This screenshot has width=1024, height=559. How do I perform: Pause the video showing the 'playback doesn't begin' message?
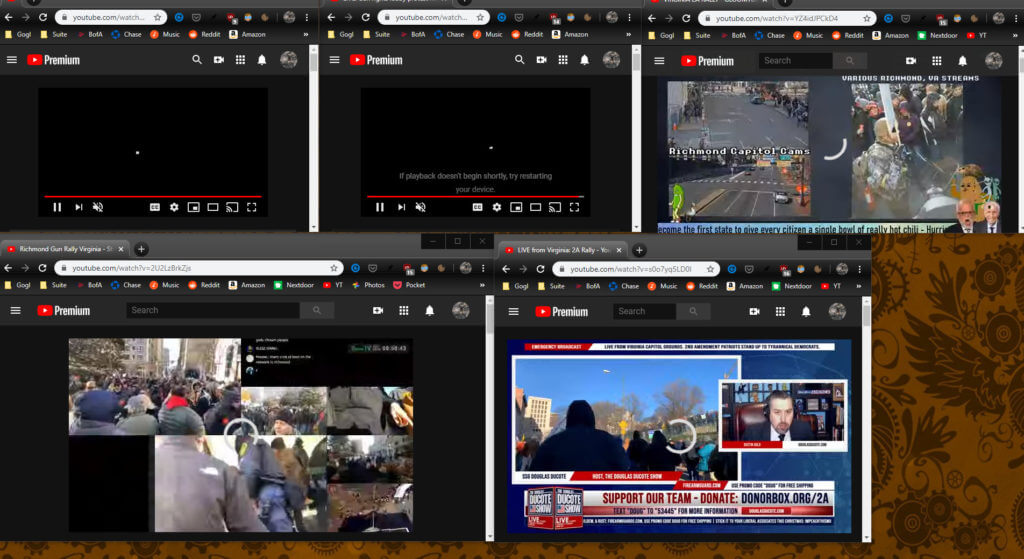(380, 207)
